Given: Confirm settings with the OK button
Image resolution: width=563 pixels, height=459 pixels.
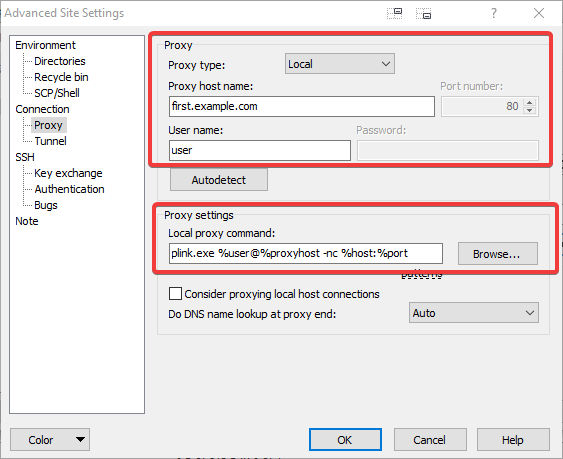Looking at the screenshot, I should coord(345,439).
